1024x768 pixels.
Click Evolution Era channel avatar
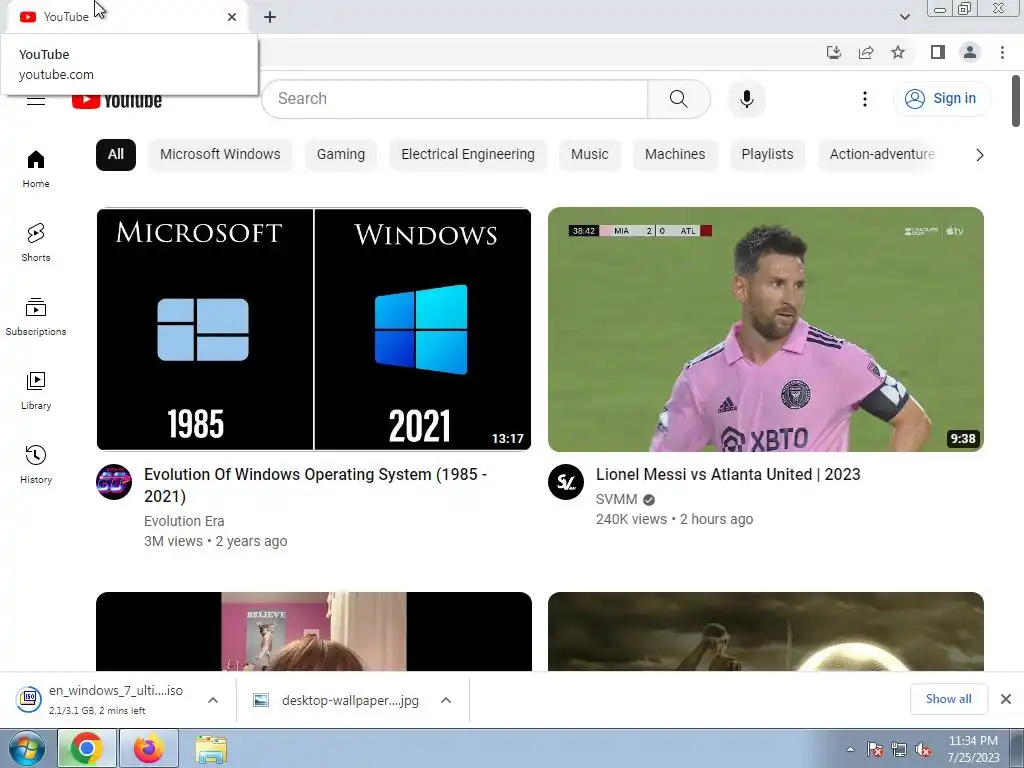point(114,482)
